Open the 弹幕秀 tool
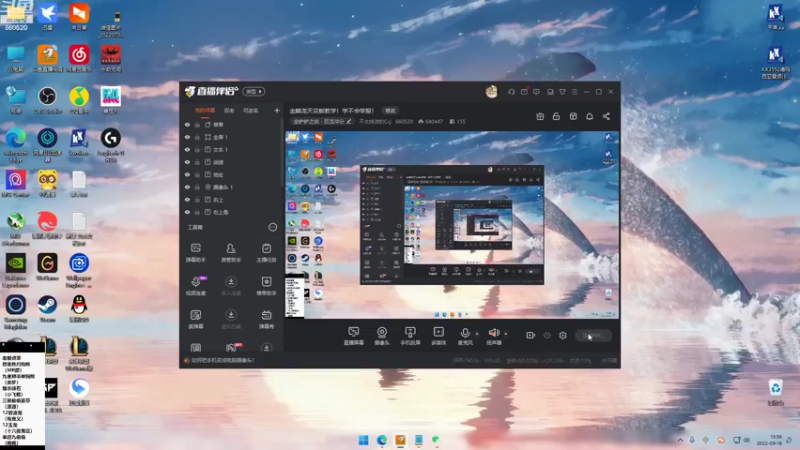800x450 pixels. 266,319
